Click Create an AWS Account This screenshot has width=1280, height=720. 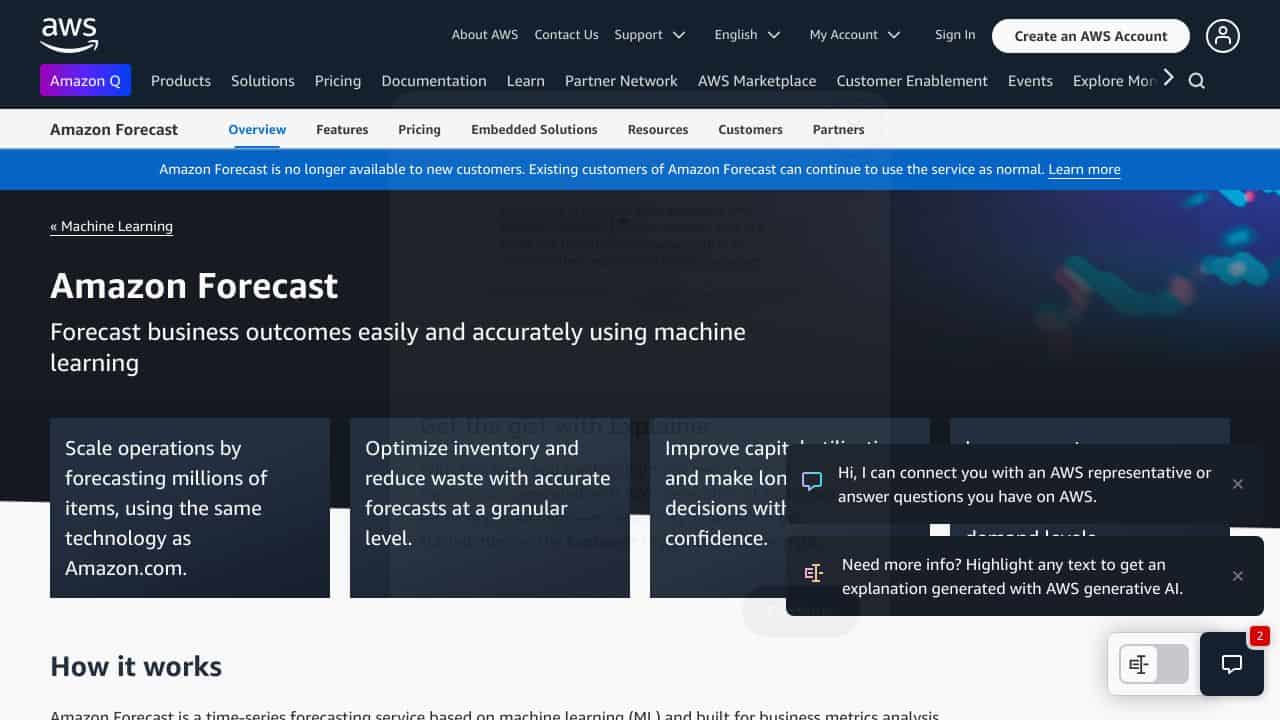click(1091, 36)
